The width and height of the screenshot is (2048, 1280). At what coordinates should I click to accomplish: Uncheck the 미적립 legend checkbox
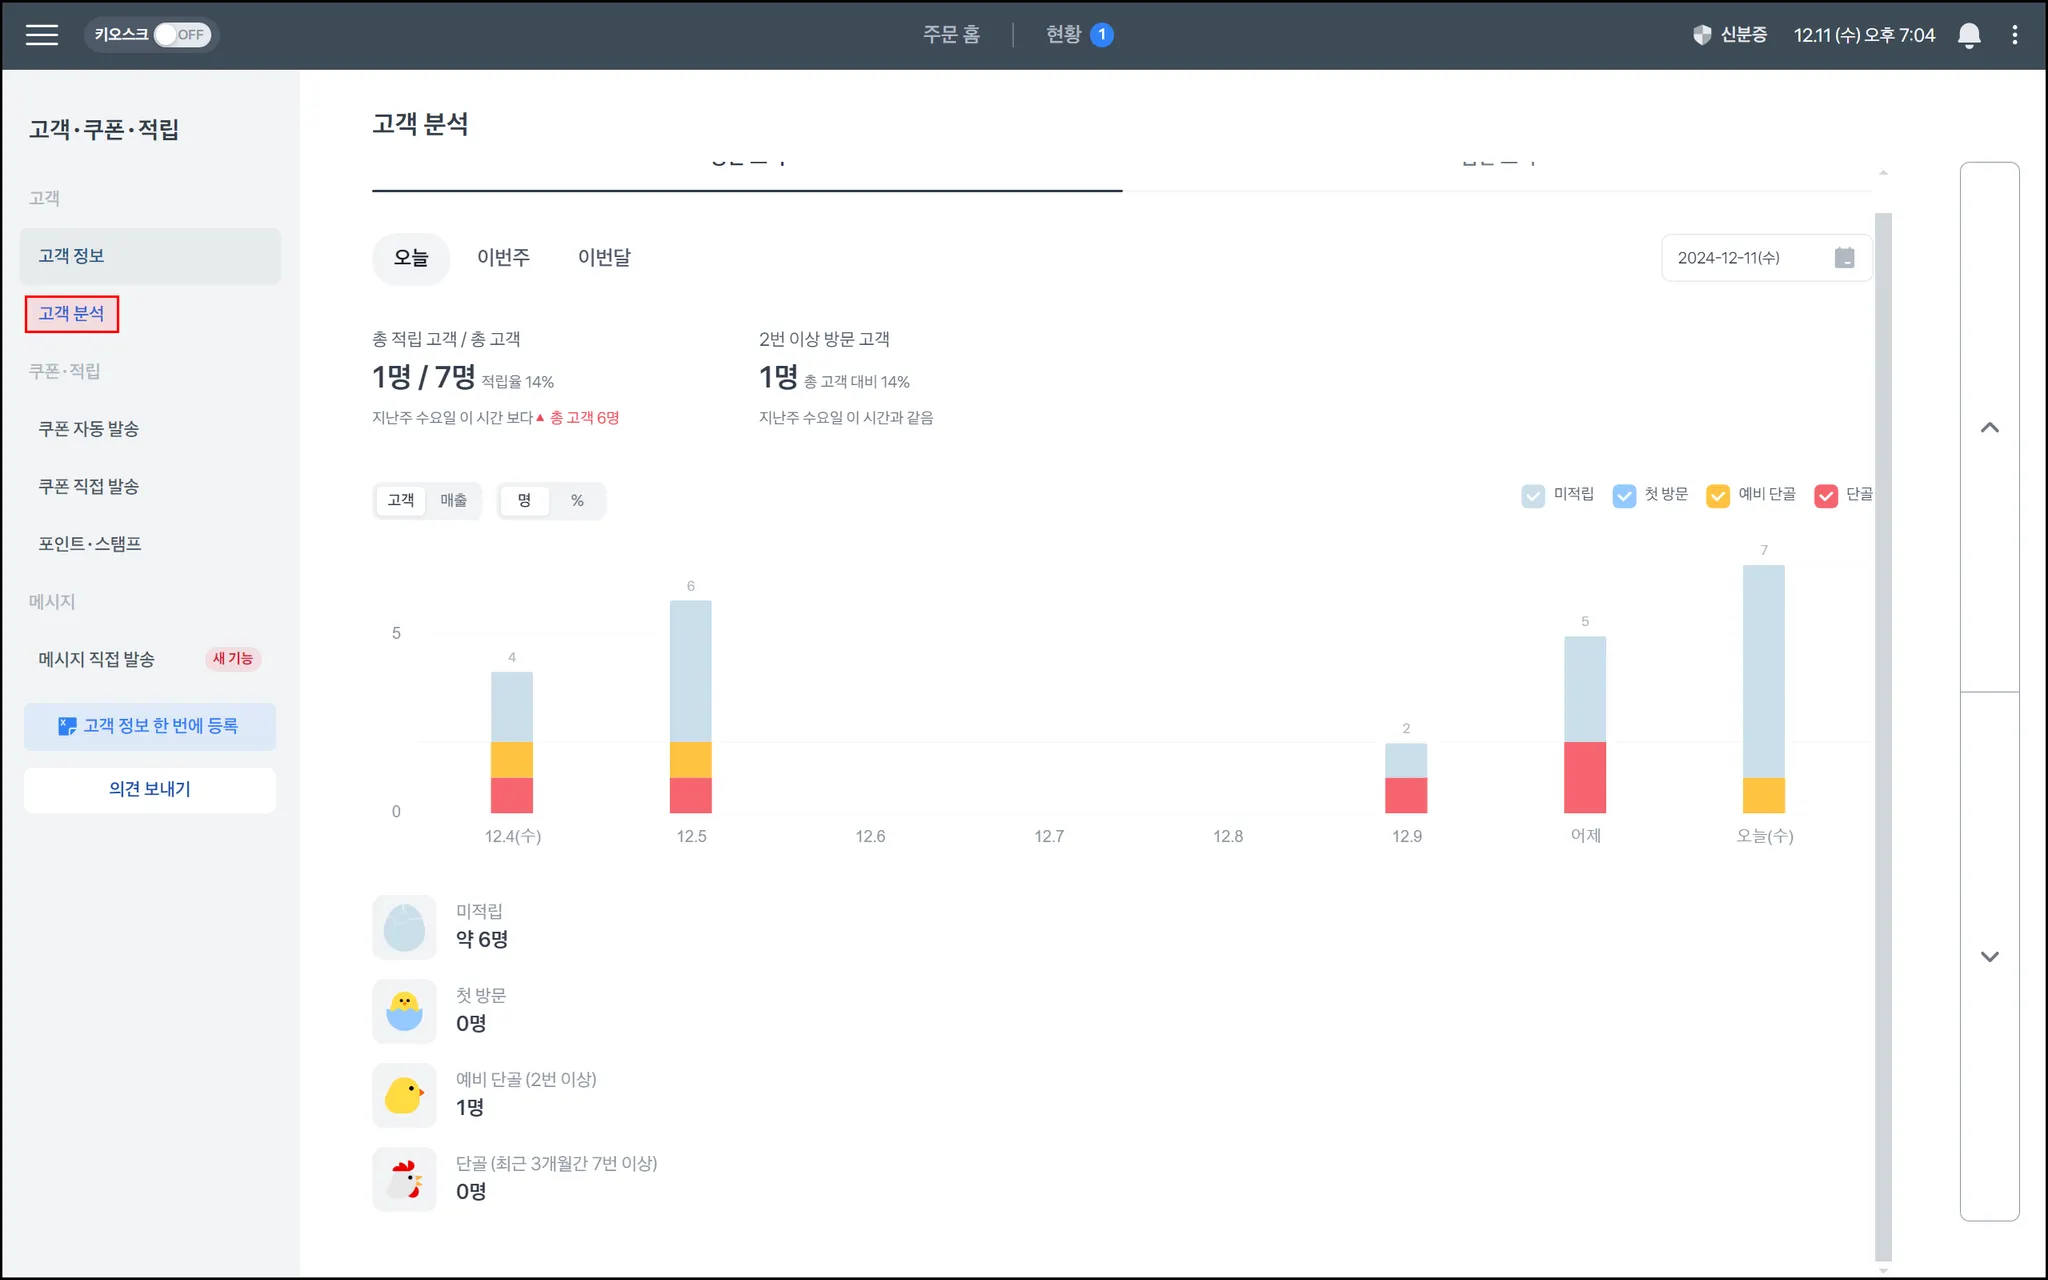[1532, 495]
